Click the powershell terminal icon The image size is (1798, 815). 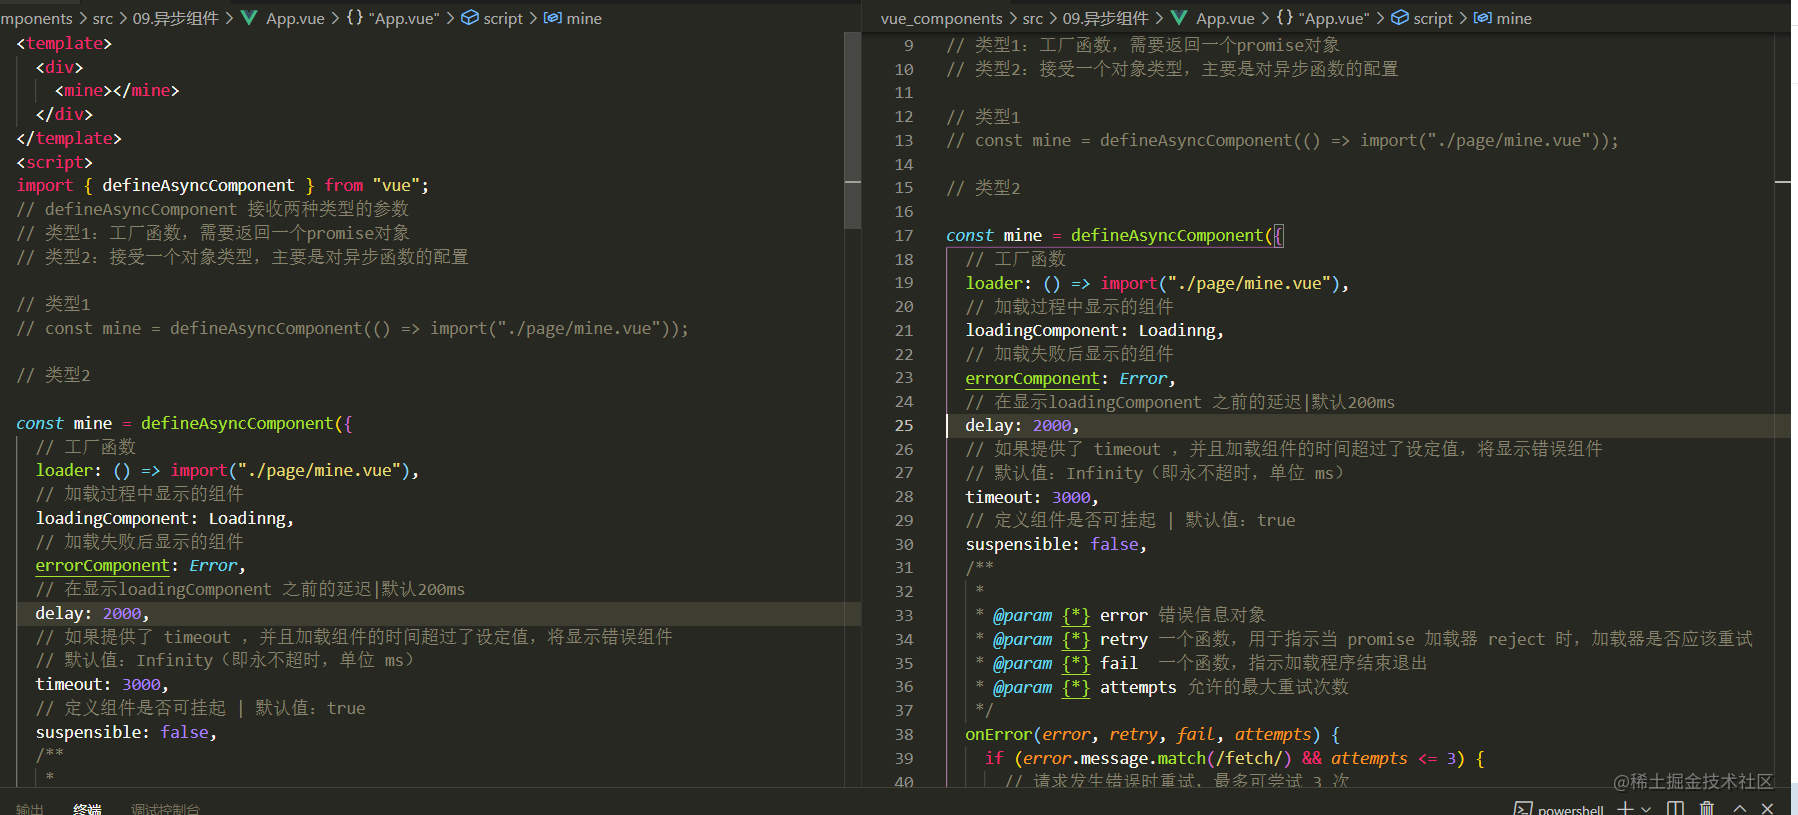(x=1523, y=808)
